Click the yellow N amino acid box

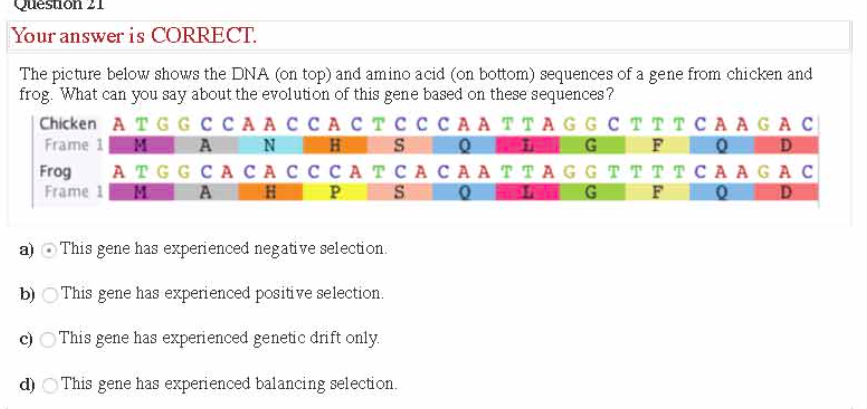(269, 144)
